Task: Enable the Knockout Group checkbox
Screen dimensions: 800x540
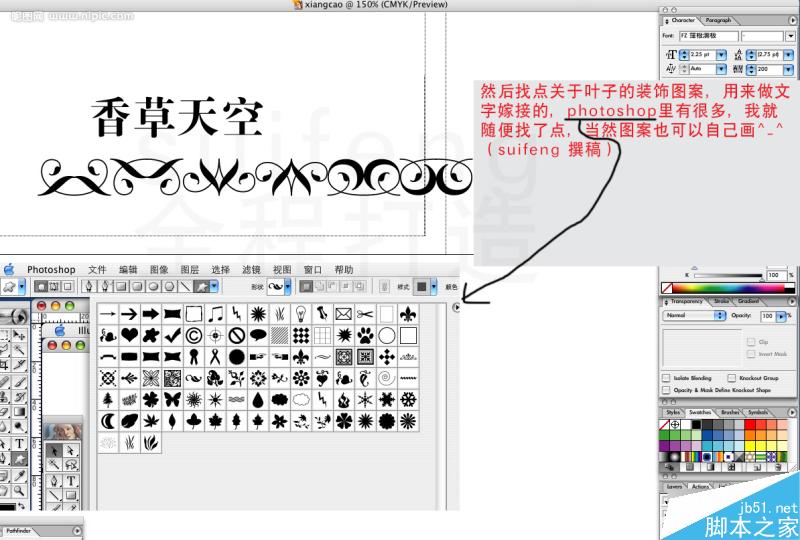Action: click(732, 378)
